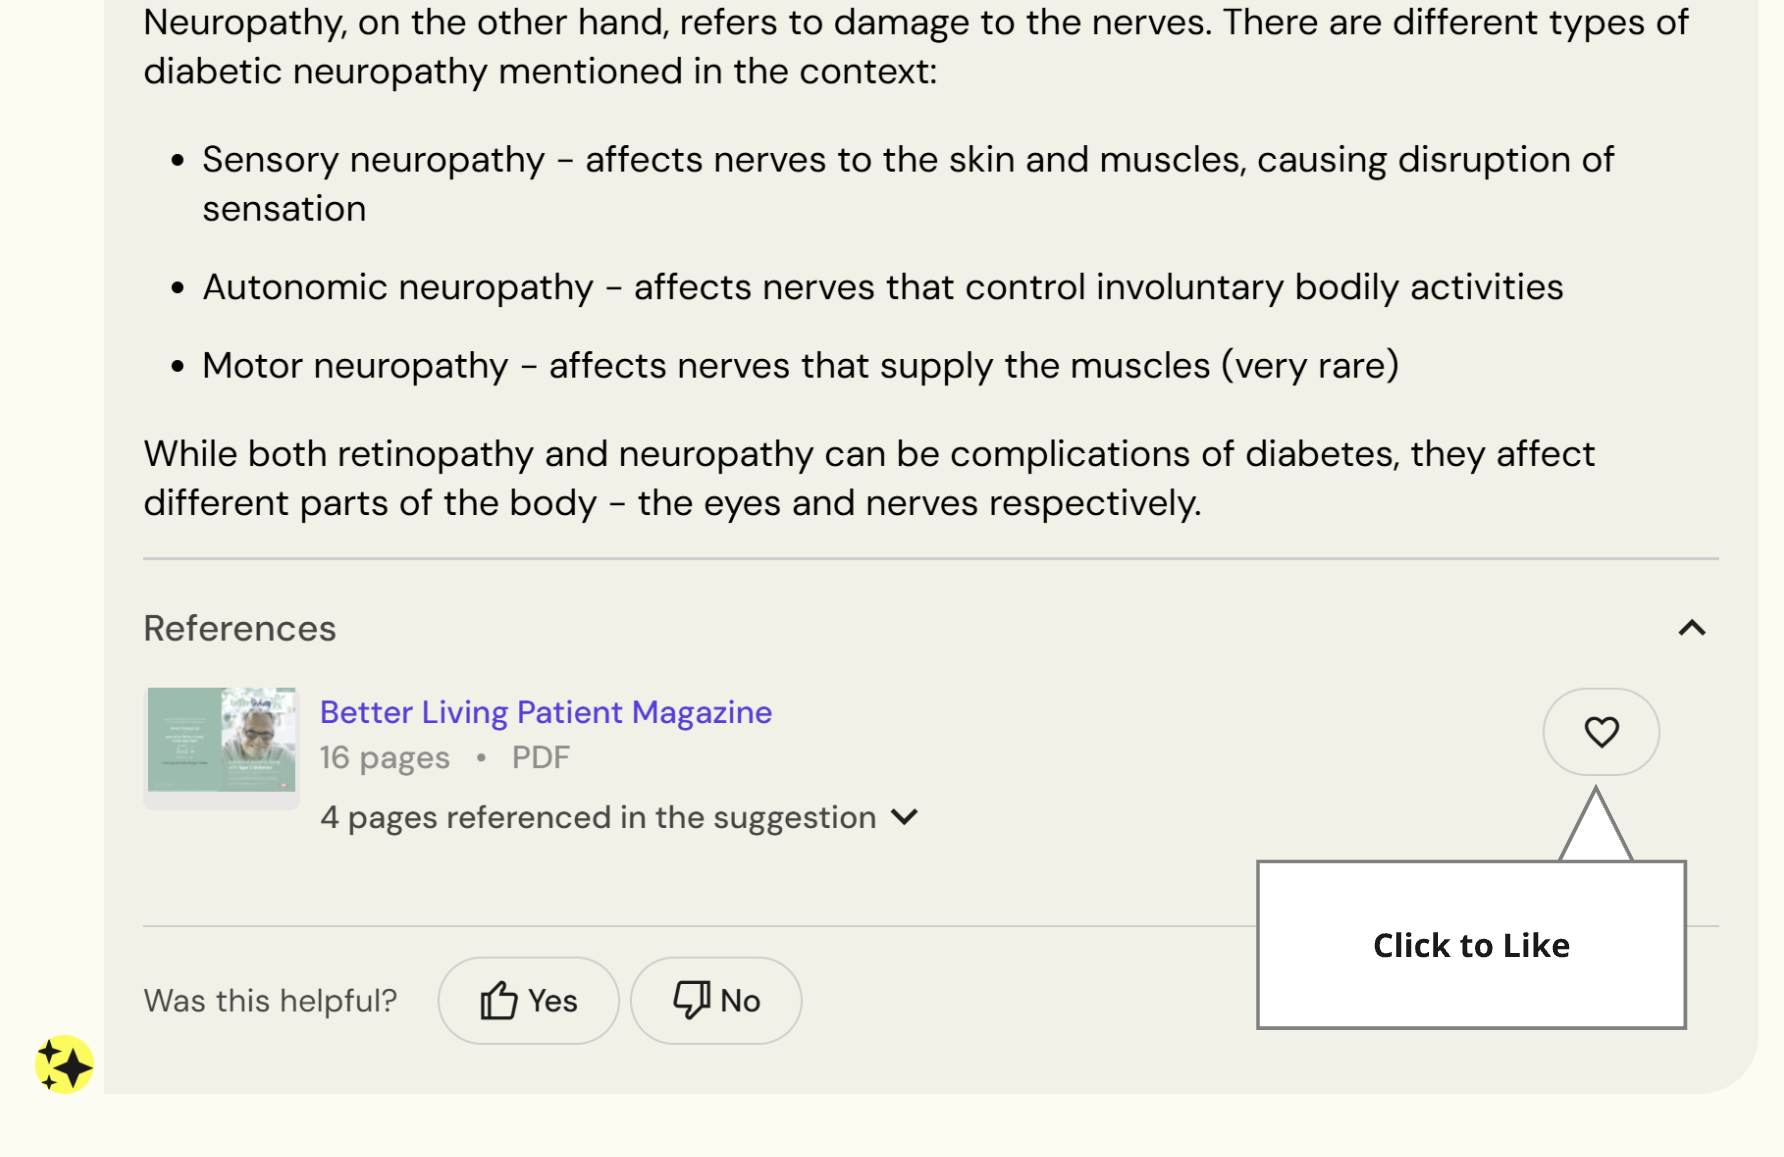Click the Motor neuropathy bullet point
This screenshot has width=1784, height=1157.
[800, 366]
